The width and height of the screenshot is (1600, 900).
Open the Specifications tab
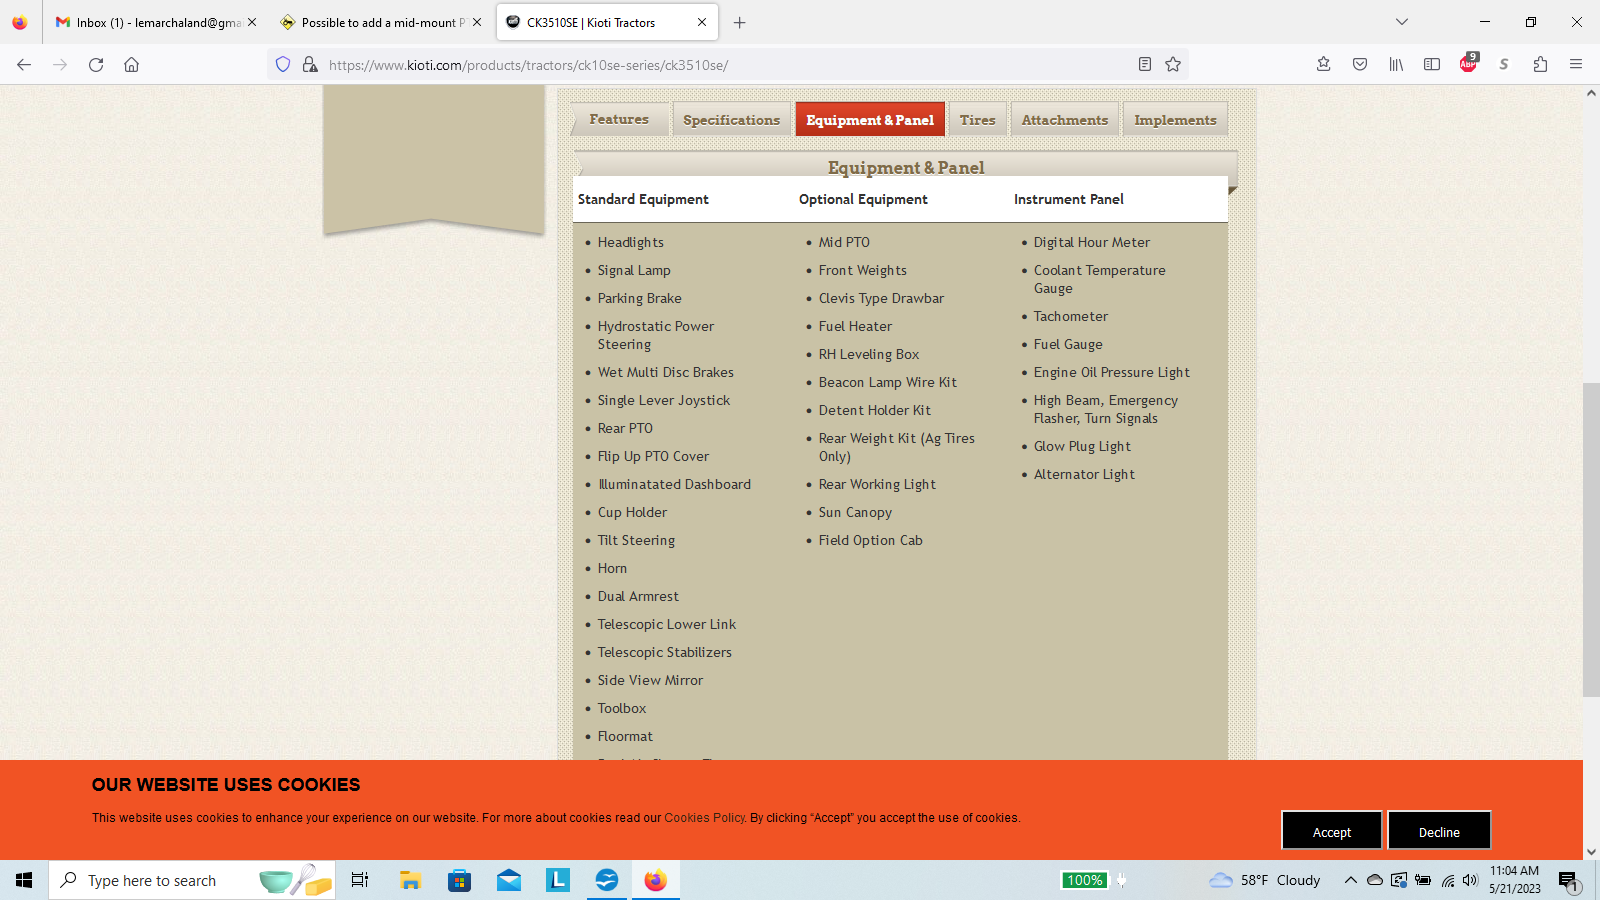[731, 119]
